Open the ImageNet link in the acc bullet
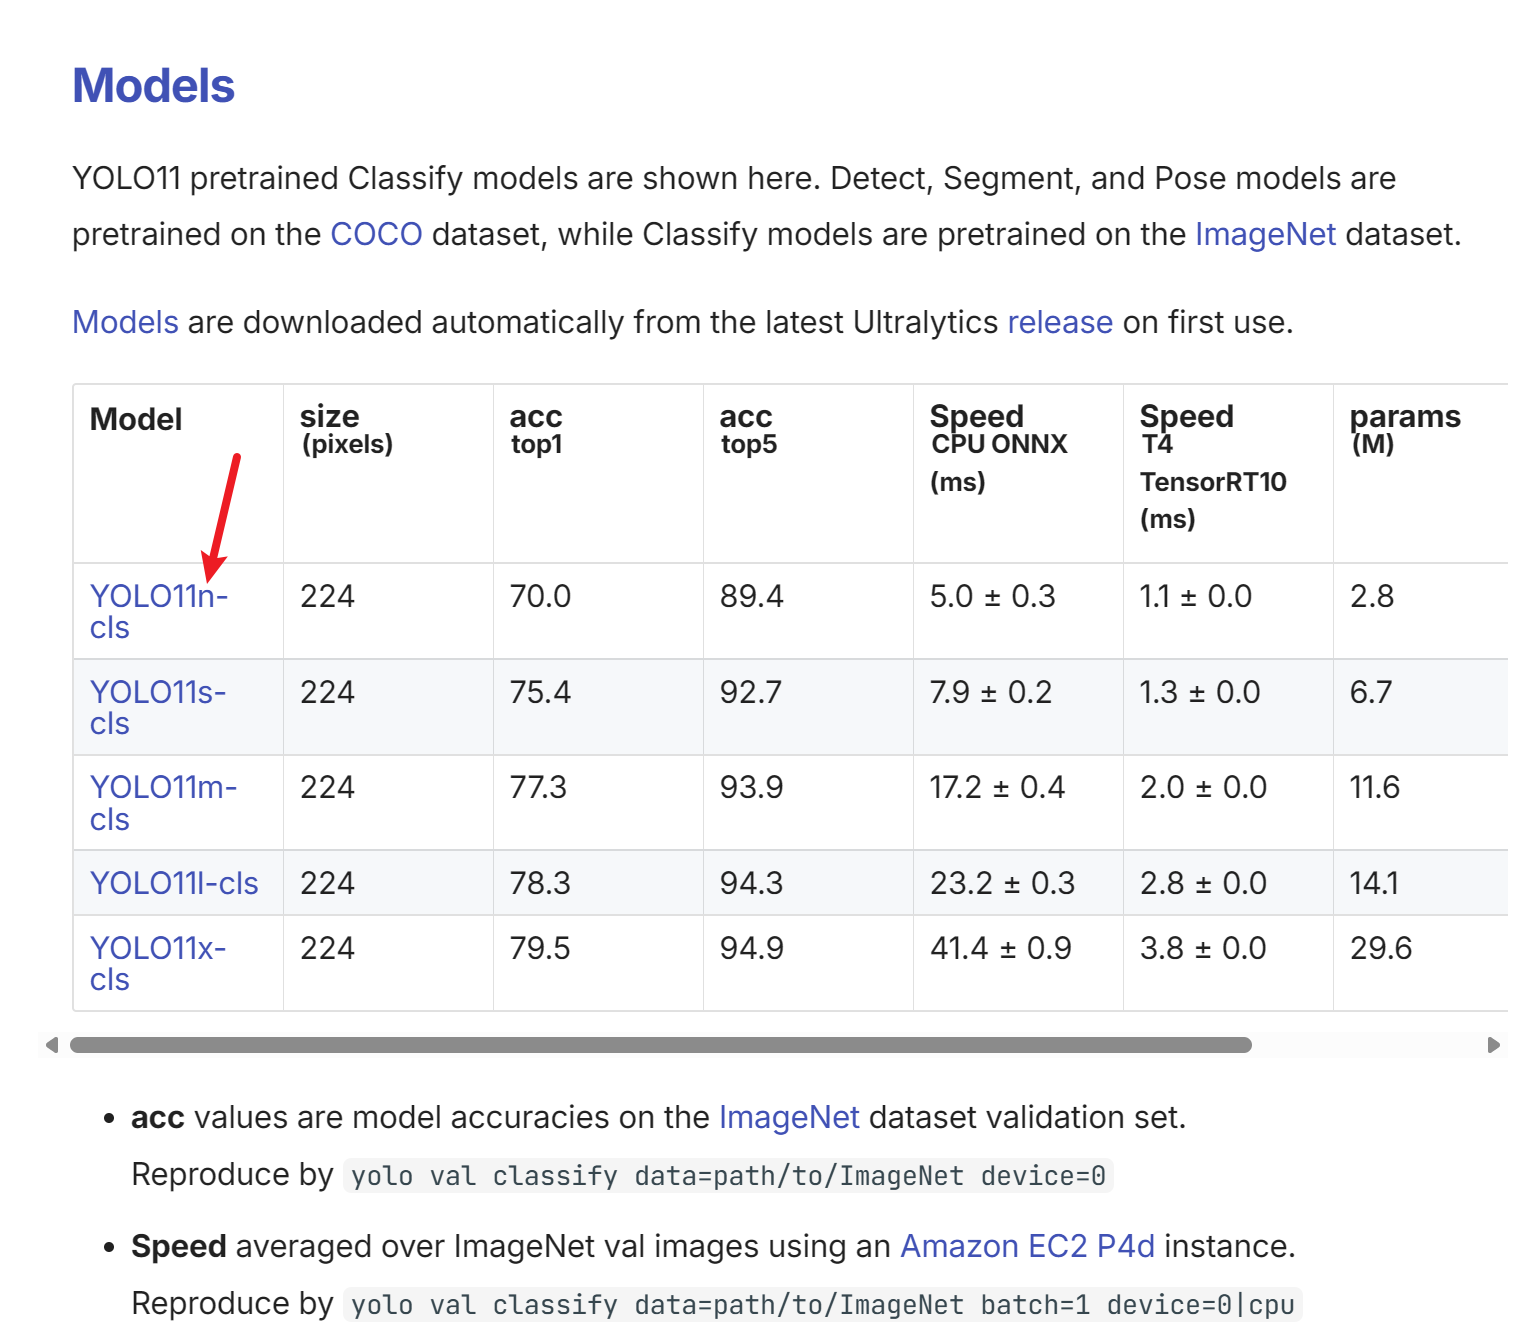1540x1329 pixels. pyautogui.click(x=788, y=1117)
